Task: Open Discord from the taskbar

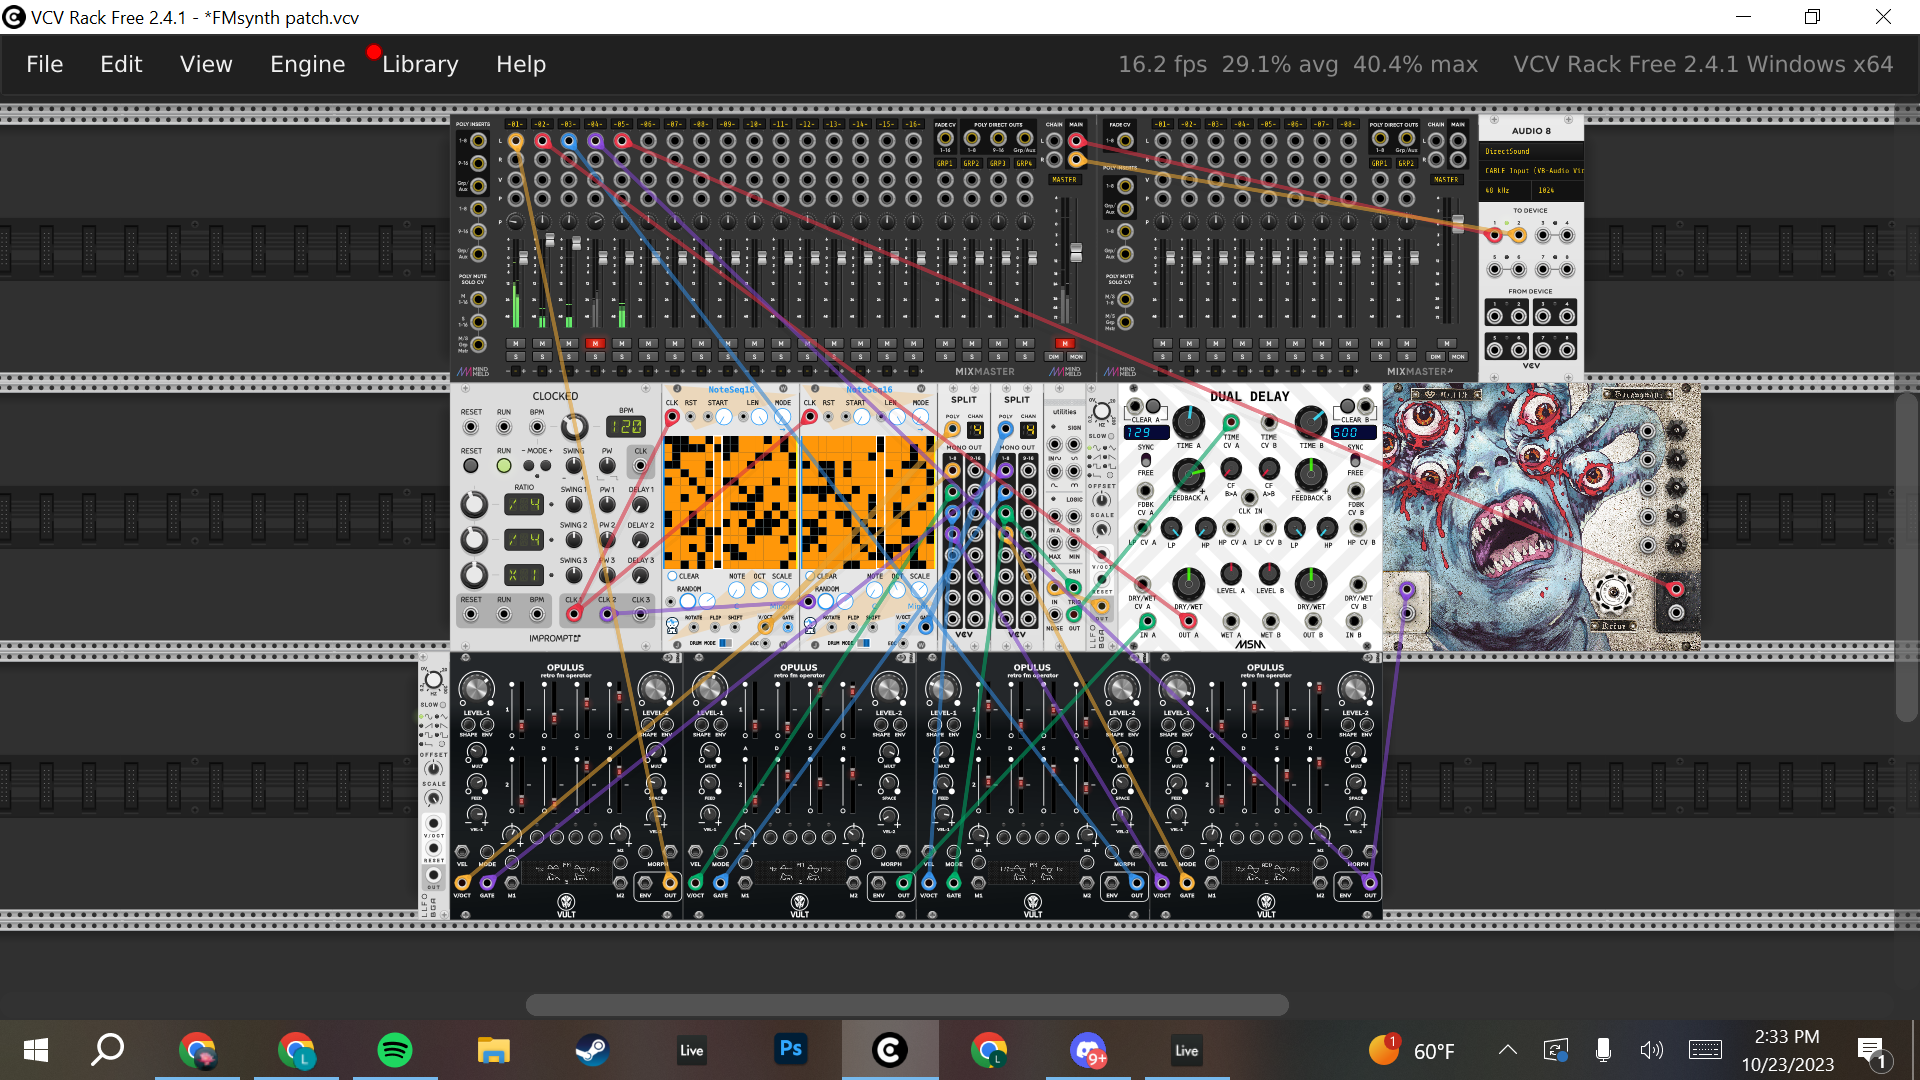Action: 1088,1050
